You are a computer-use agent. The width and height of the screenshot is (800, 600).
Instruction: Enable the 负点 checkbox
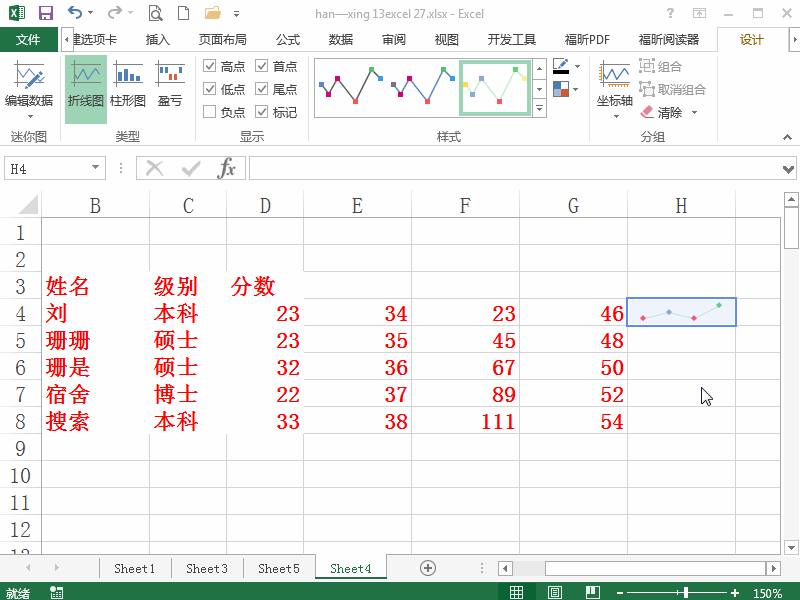[x=211, y=112]
